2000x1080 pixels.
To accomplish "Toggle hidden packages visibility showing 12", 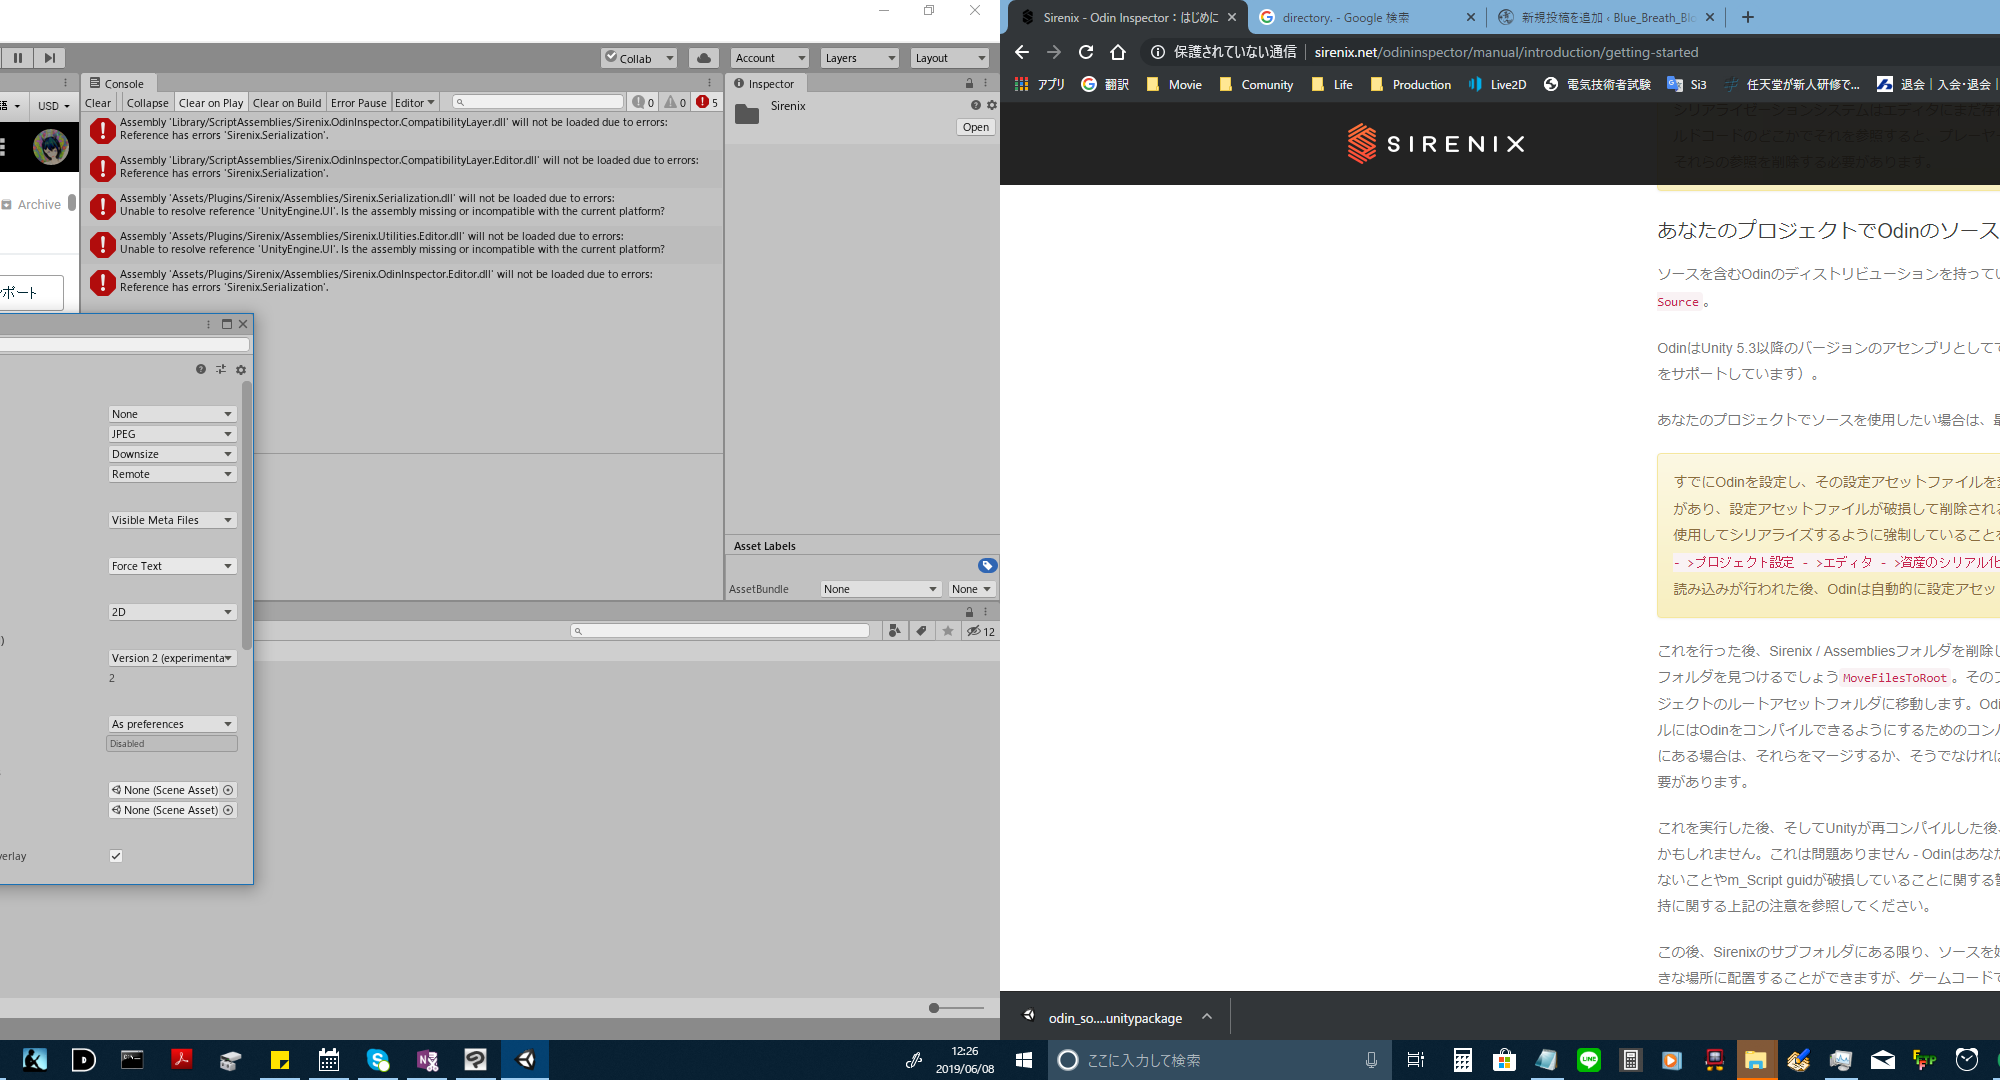I will tap(980, 631).
